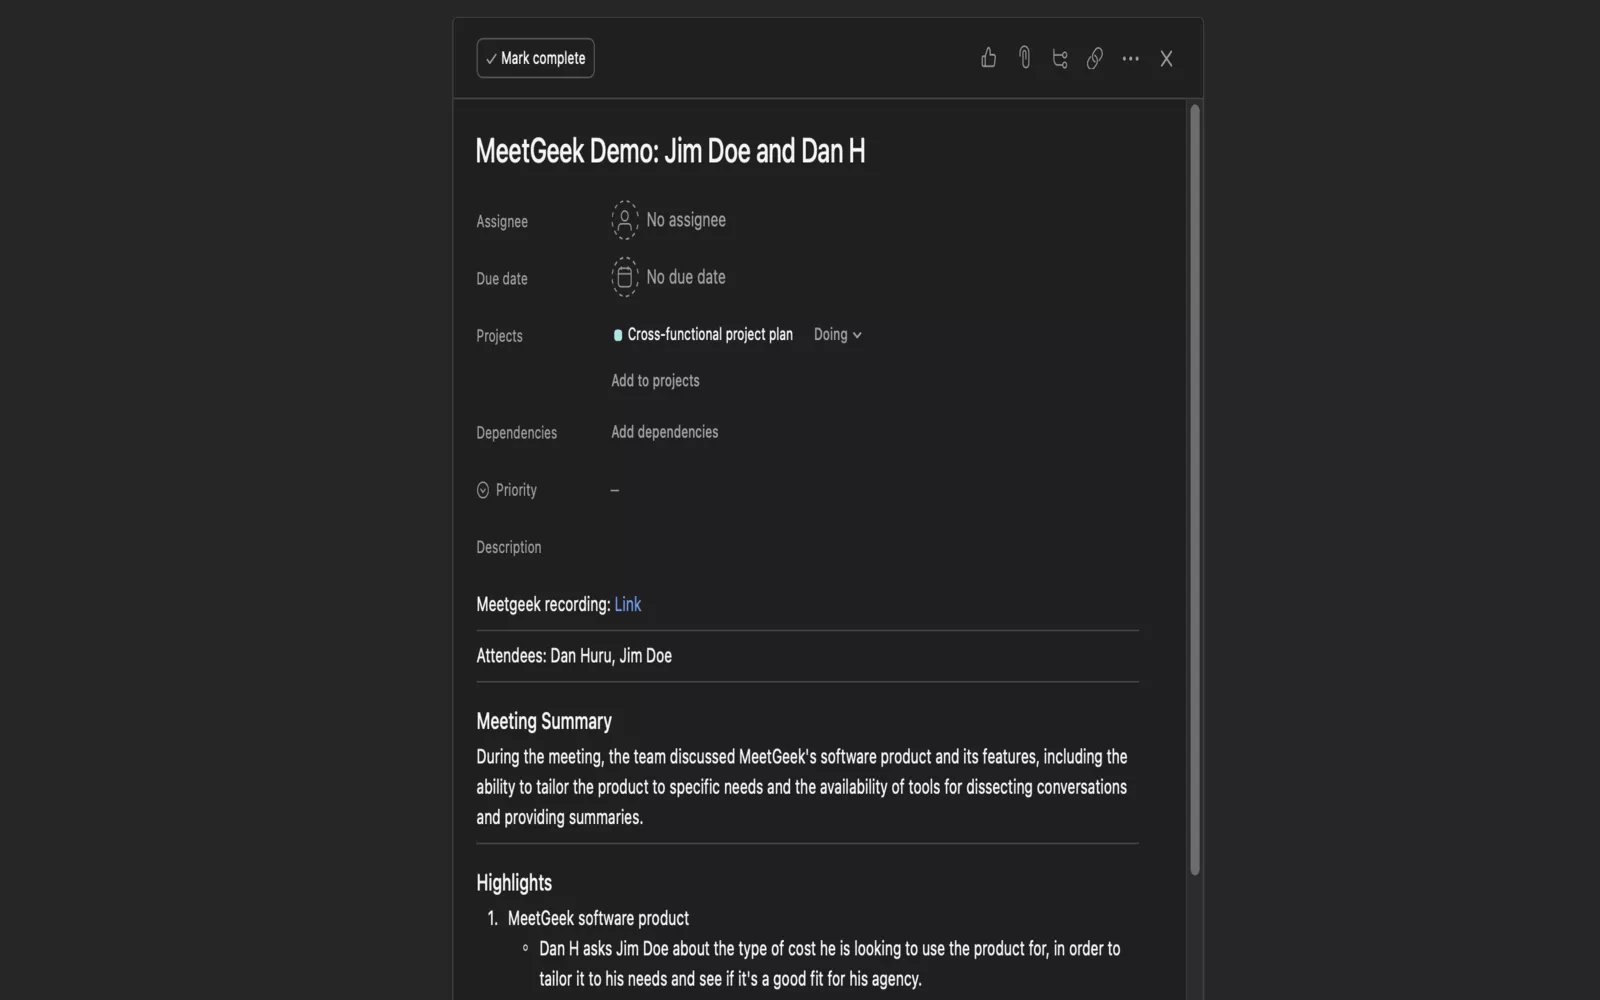Image resolution: width=1600 pixels, height=1000 pixels.
Task: Mark the task complete
Action: point(535,58)
